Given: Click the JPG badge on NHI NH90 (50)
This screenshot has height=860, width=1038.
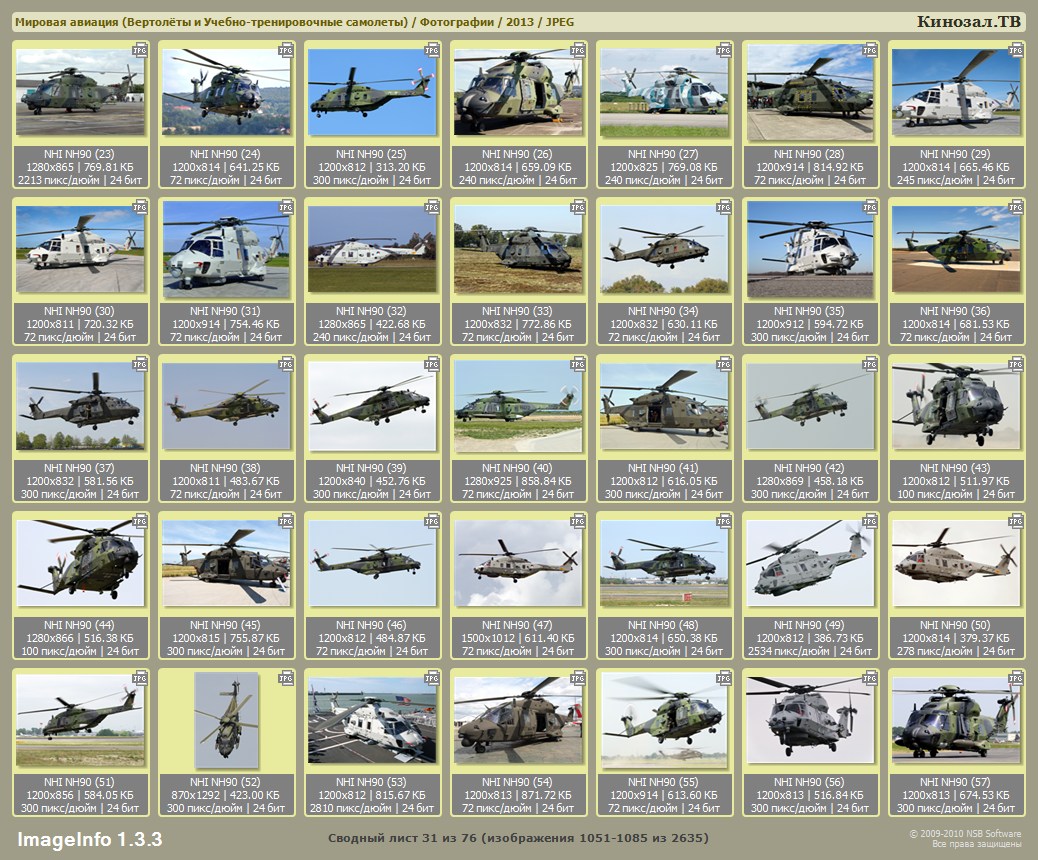Looking at the screenshot, I should 1015,521.
